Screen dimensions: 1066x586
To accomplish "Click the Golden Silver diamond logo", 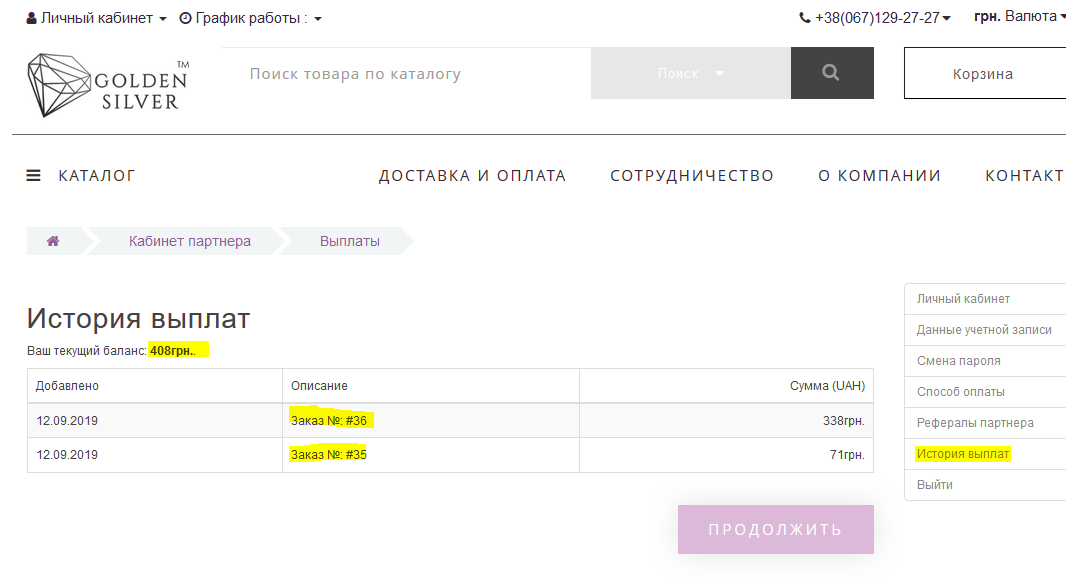I will (x=107, y=85).
